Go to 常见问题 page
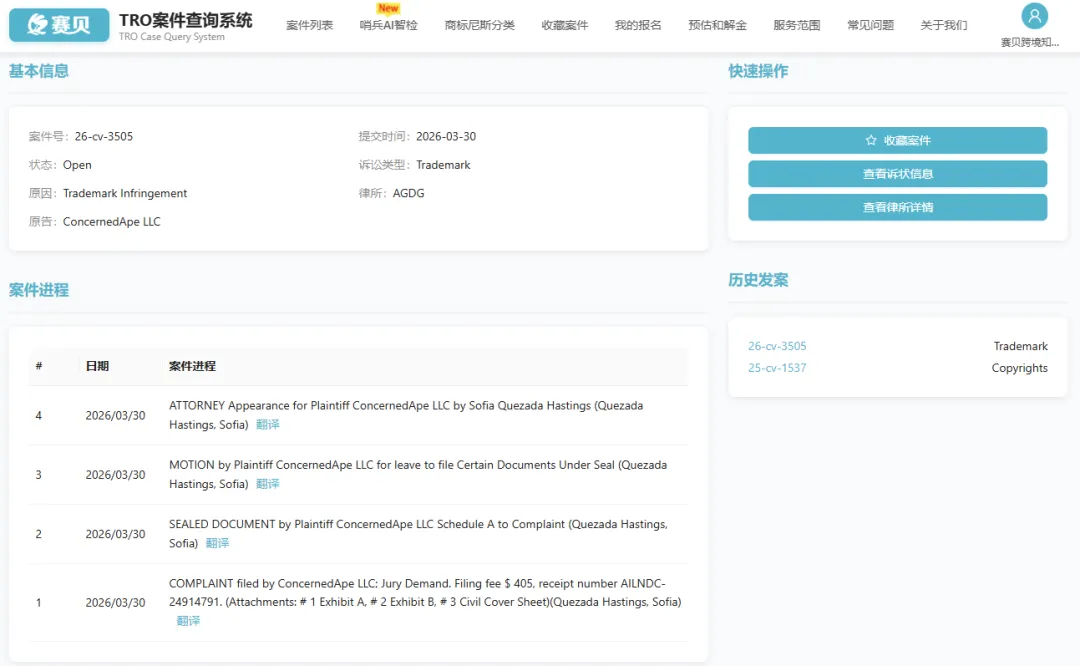Image resolution: width=1080 pixels, height=666 pixels. coord(871,25)
